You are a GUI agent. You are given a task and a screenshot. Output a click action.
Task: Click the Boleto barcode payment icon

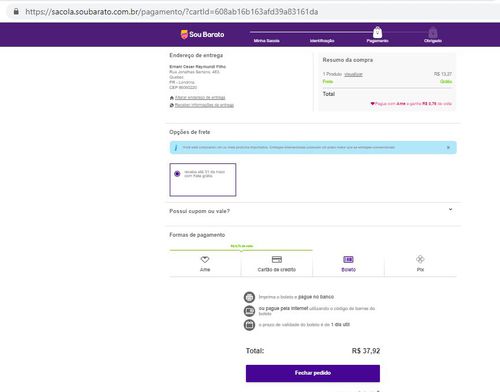[348, 259]
